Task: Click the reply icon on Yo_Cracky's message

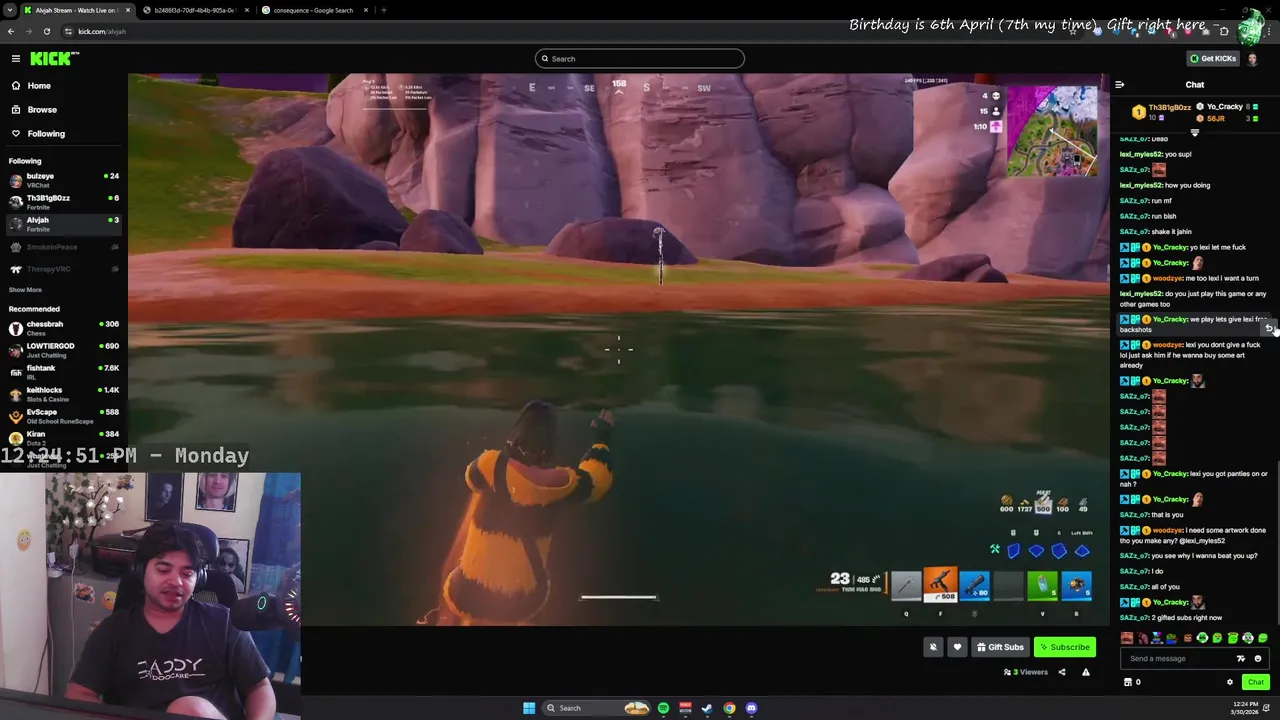Action: point(1269,328)
